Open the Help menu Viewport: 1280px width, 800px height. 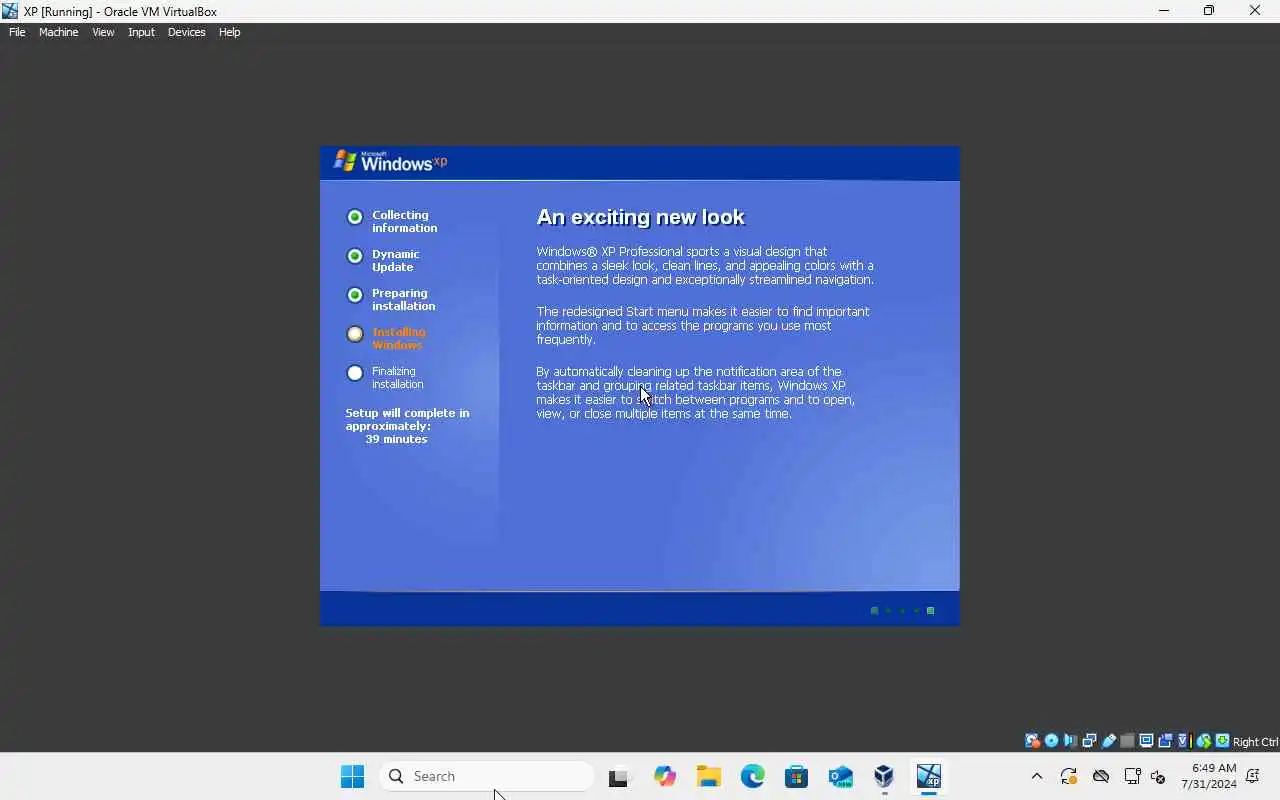229,32
